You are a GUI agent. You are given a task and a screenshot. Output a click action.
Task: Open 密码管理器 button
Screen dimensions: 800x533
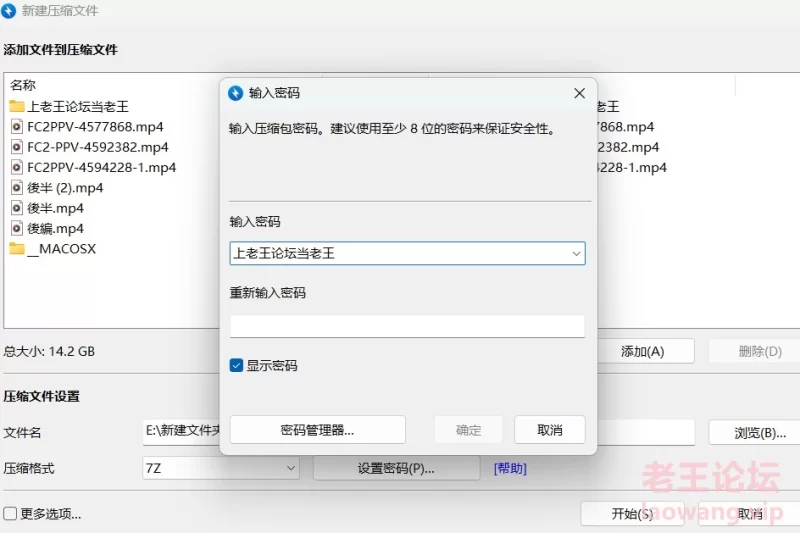[x=317, y=430]
